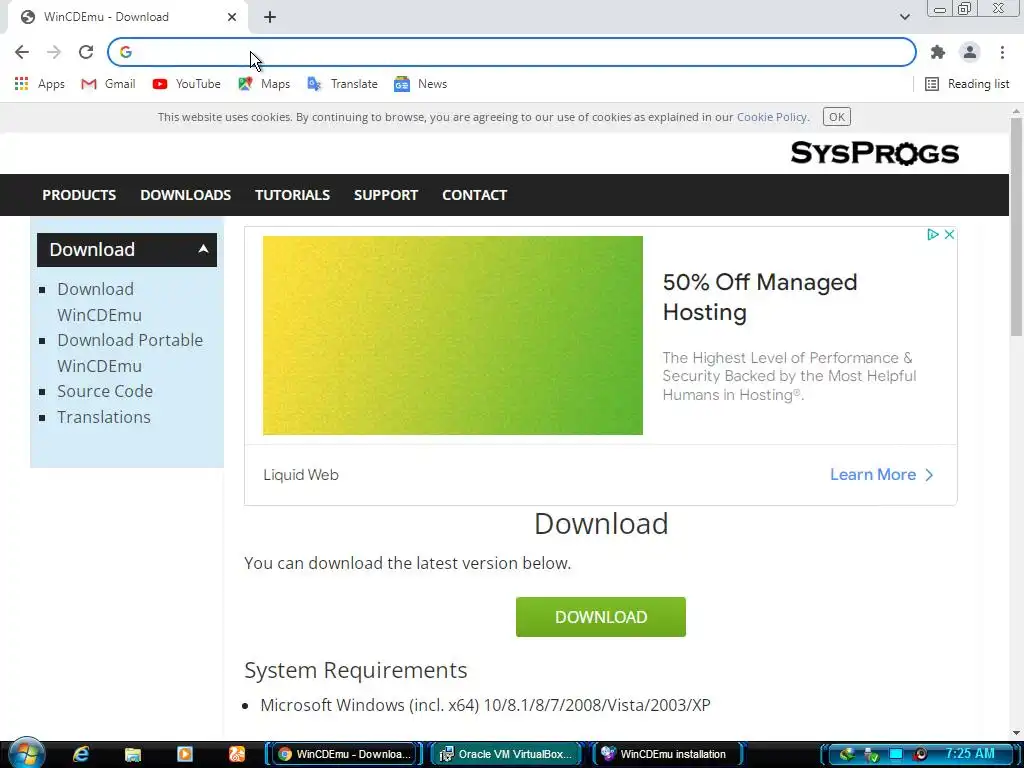The height and width of the screenshot is (768, 1024).
Task: Click the safely remove hardware tray icon
Action: pos(871,755)
